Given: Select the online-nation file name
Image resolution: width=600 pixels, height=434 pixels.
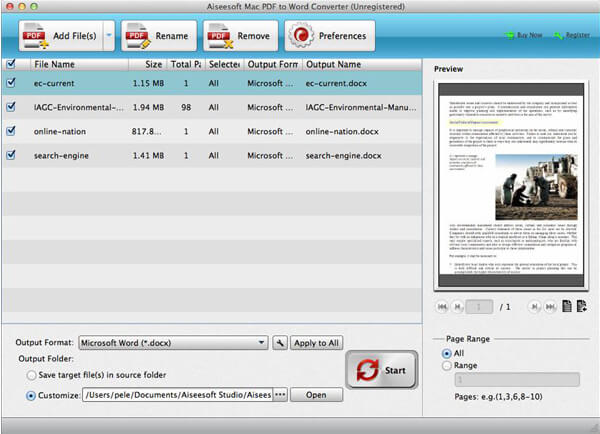Looking at the screenshot, I should pyautogui.click(x=60, y=132).
